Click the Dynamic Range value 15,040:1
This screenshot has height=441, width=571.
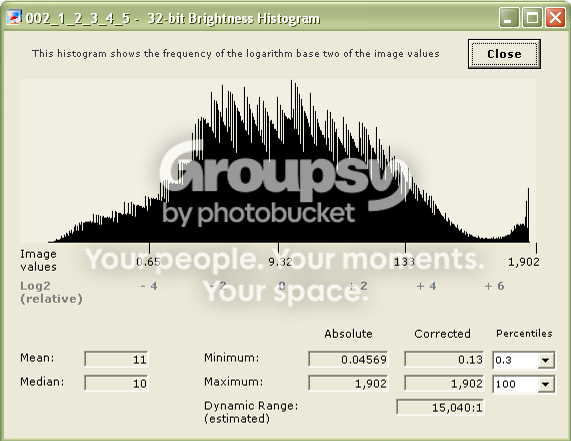coord(440,407)
